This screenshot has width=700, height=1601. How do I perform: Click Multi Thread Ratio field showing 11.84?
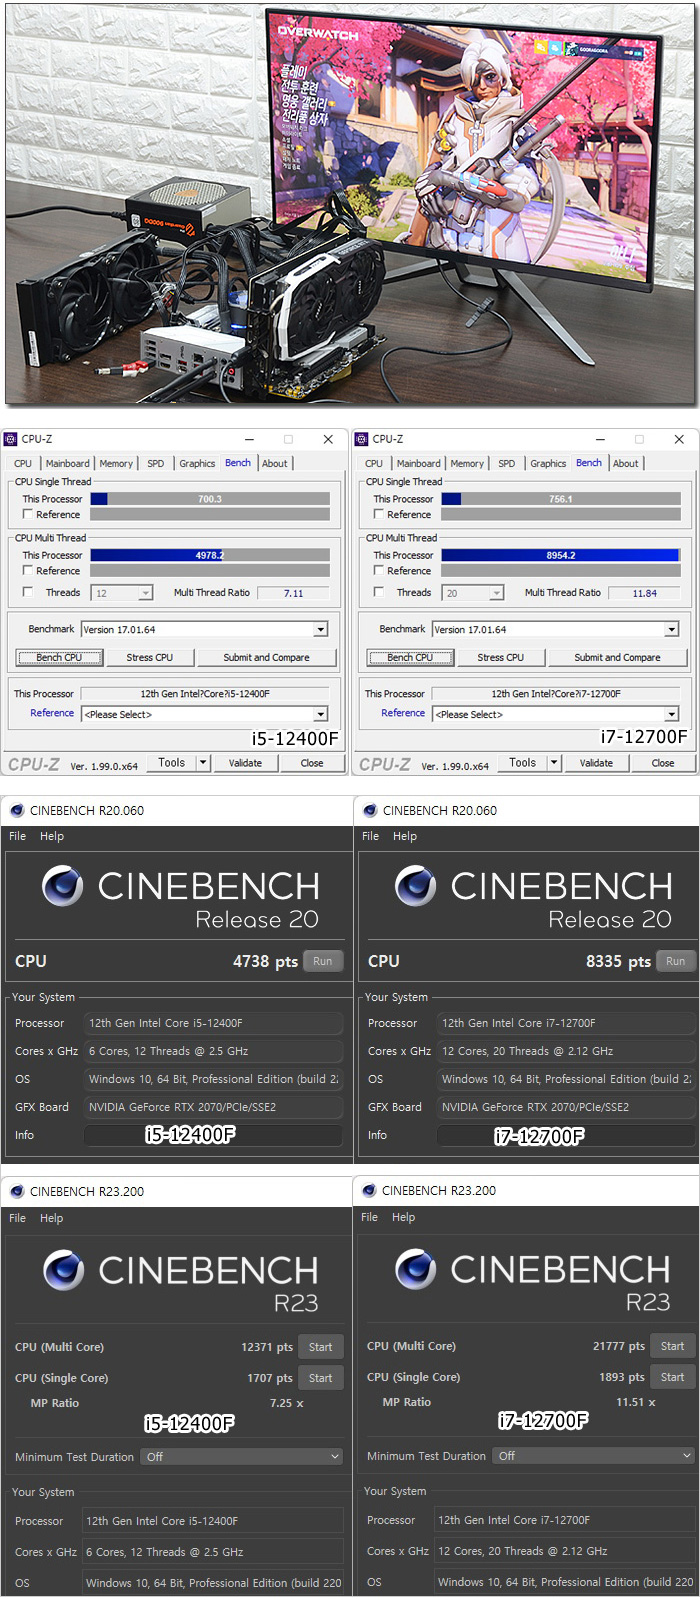[645, 593]
